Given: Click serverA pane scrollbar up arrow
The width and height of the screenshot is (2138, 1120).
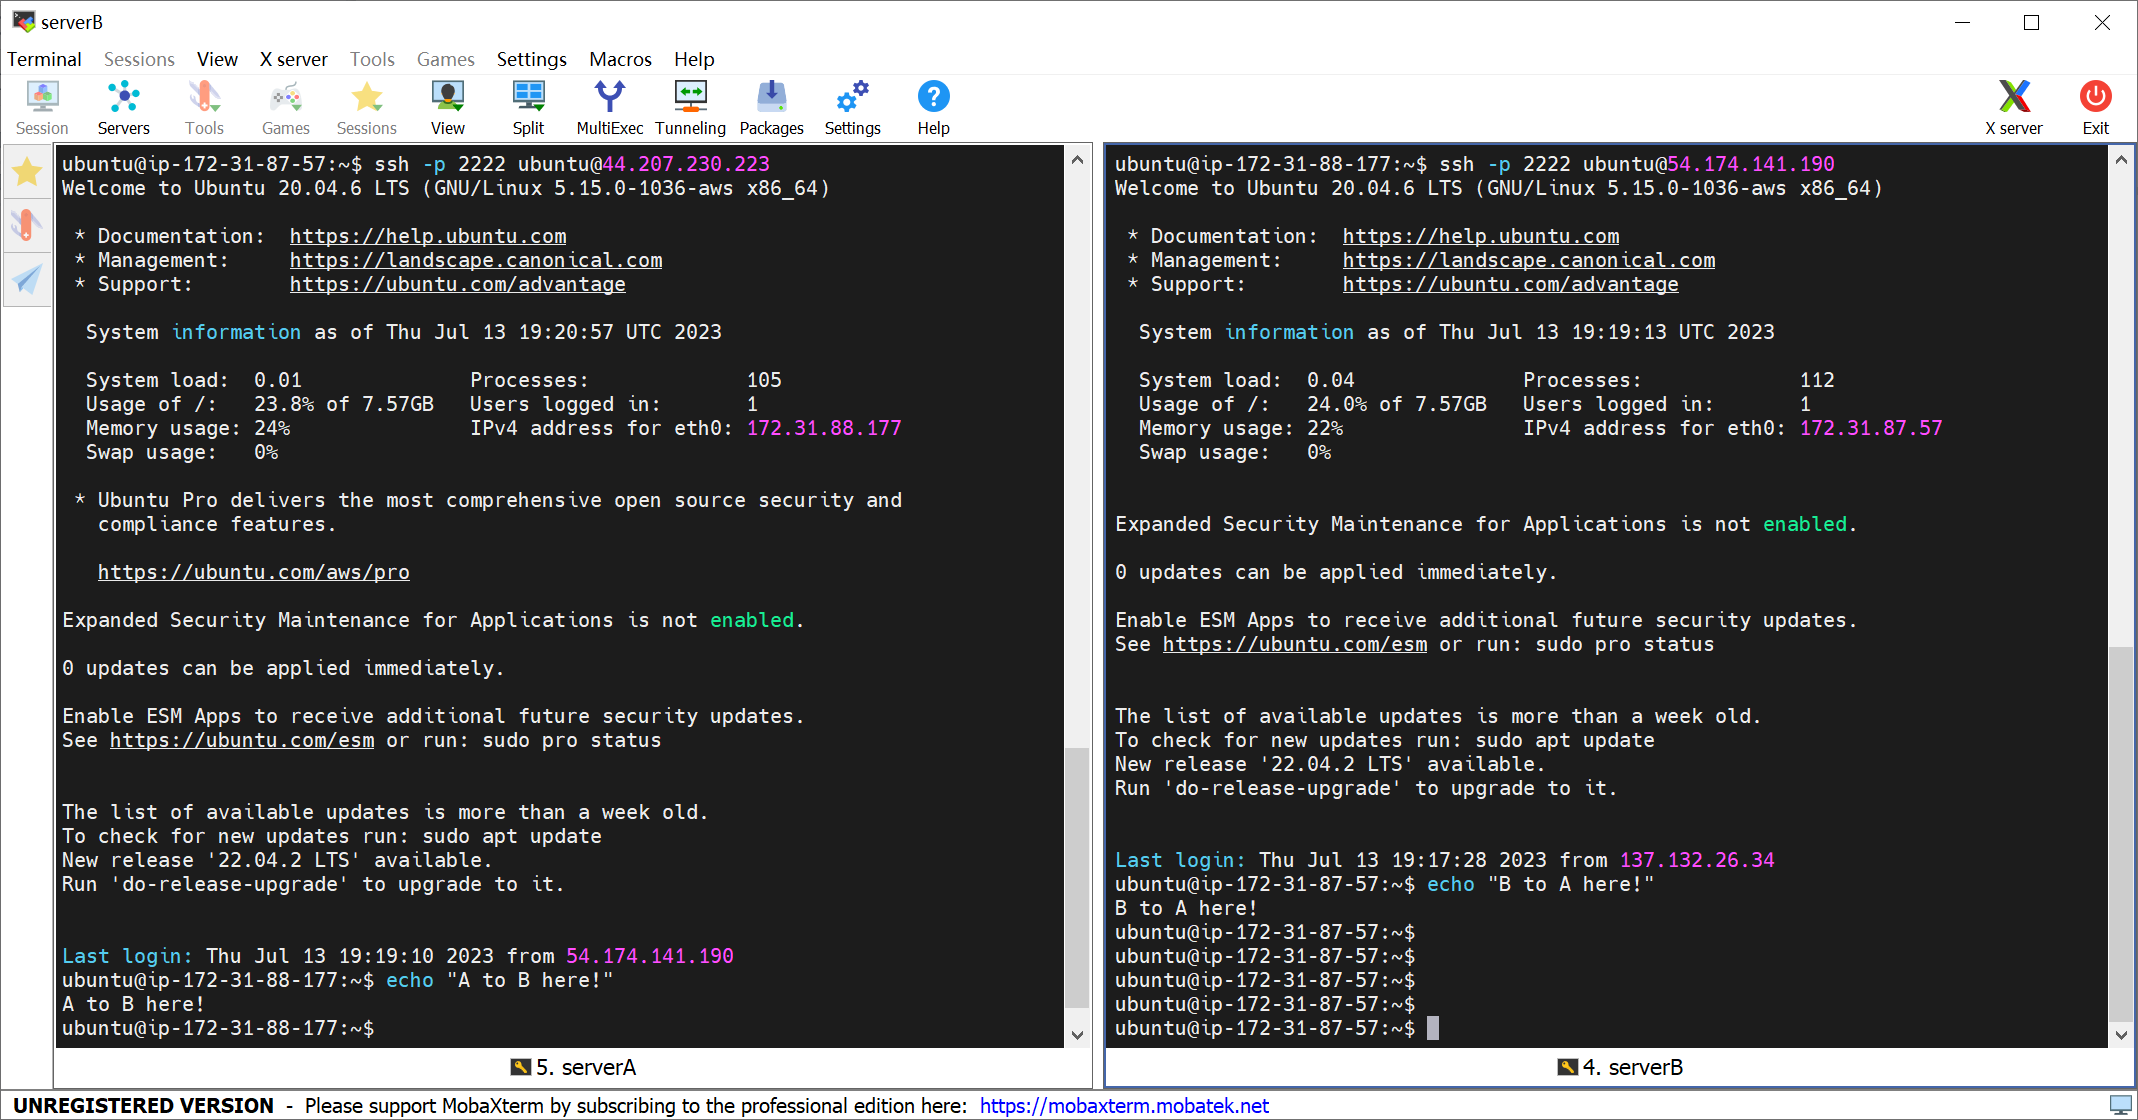Looking at the screenshot, I should pyautogui.click(x=1077, y=160).
